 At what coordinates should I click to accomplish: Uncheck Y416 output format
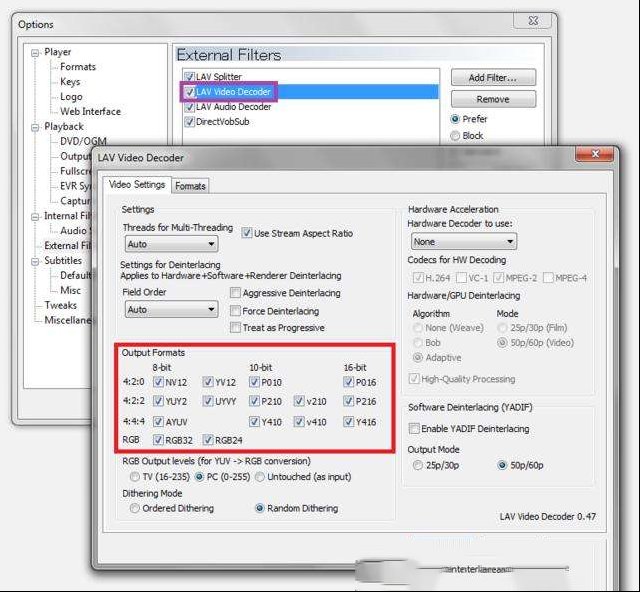tap(348, 421)
